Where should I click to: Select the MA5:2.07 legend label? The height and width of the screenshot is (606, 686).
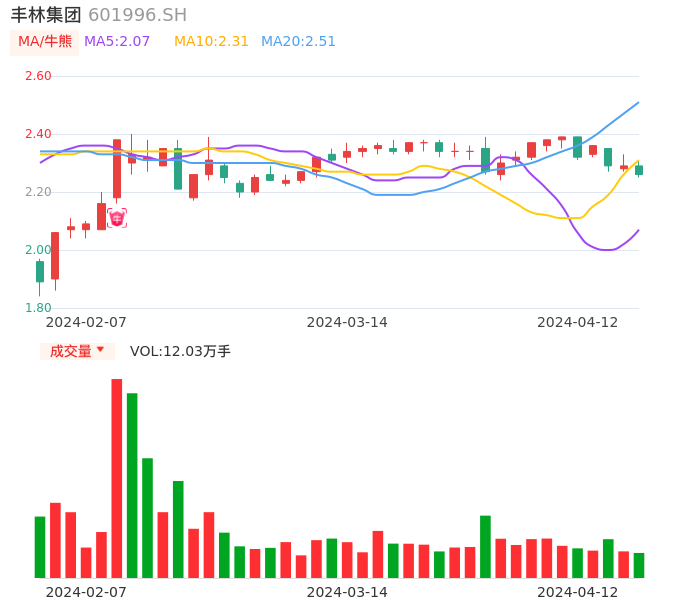click(117, 42)
